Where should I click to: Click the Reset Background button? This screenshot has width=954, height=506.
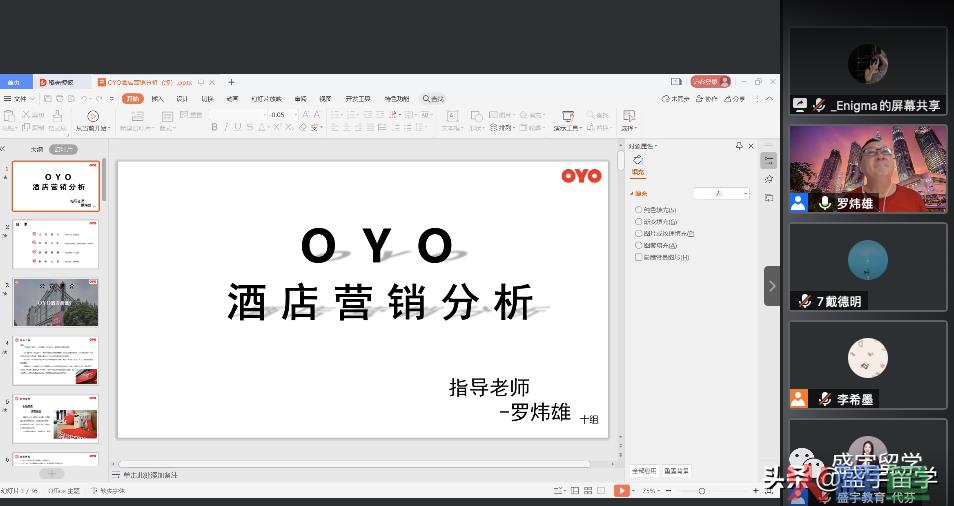[677, 471]
